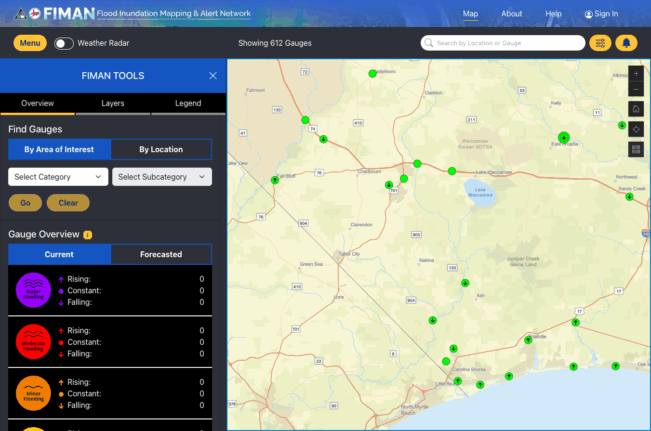Viewport: 651px width, 431px height.
Task: Toggle the Weather Radar switch
Action: click(x=63, y=44)
